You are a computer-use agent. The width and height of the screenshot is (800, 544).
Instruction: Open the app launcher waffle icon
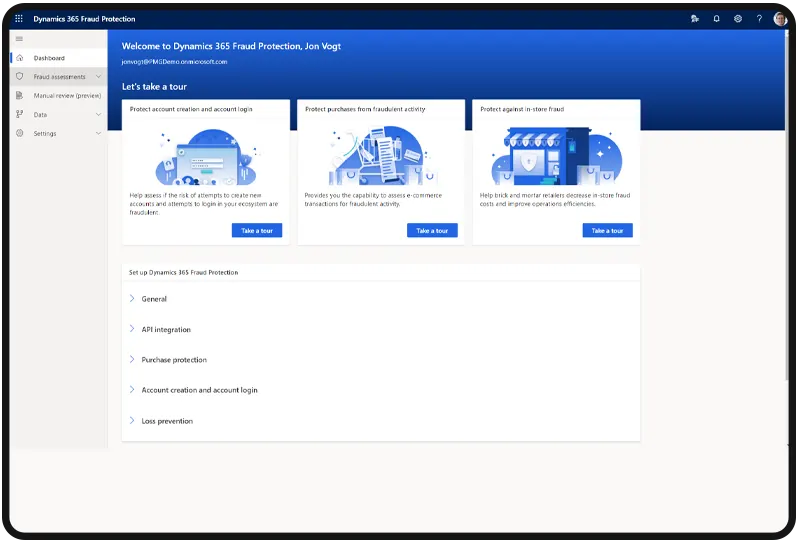click(x=18, y=18)
